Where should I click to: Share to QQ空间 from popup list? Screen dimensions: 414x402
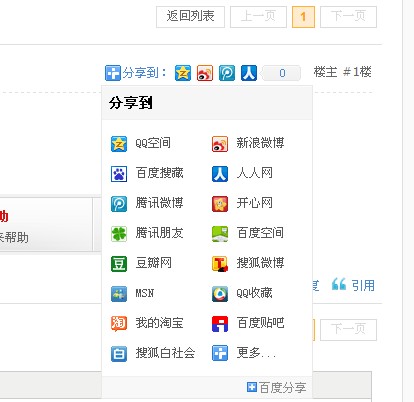click(x=141, y=144)
